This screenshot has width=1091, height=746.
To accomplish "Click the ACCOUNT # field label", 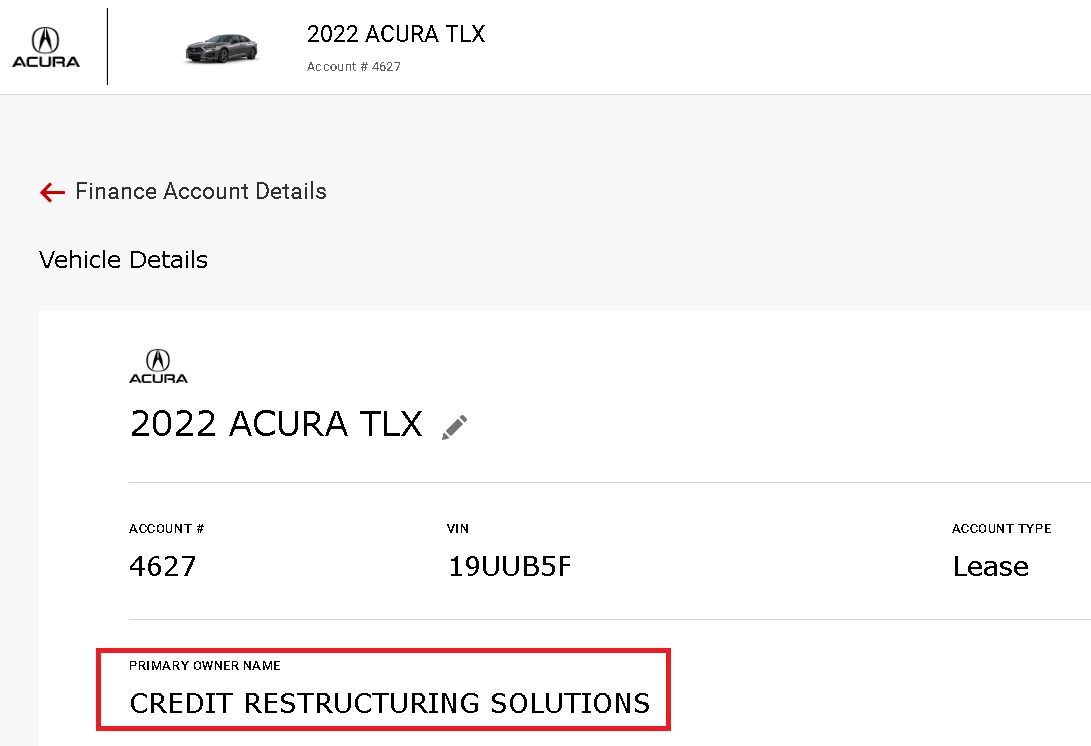I will click(x=167, y=529).
